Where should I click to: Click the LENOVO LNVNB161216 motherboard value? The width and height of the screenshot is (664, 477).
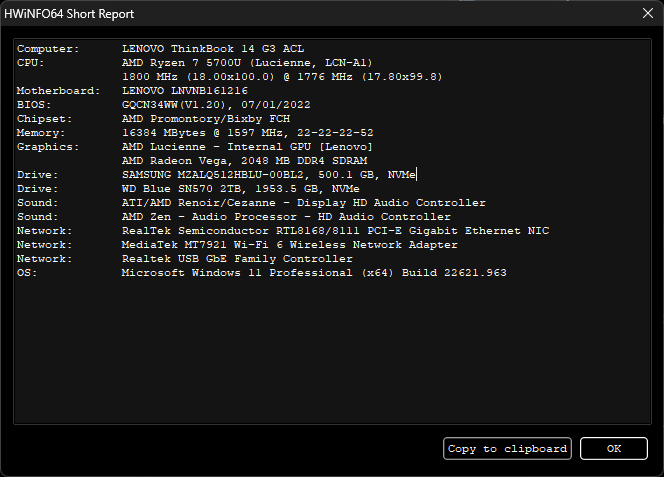pyautogui.click(x=185, y=91)
